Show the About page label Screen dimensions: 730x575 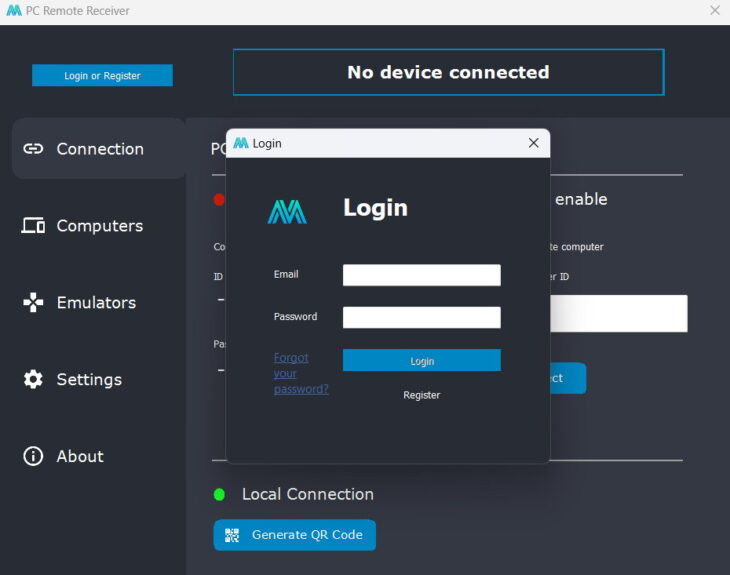[x=80, y=456]
